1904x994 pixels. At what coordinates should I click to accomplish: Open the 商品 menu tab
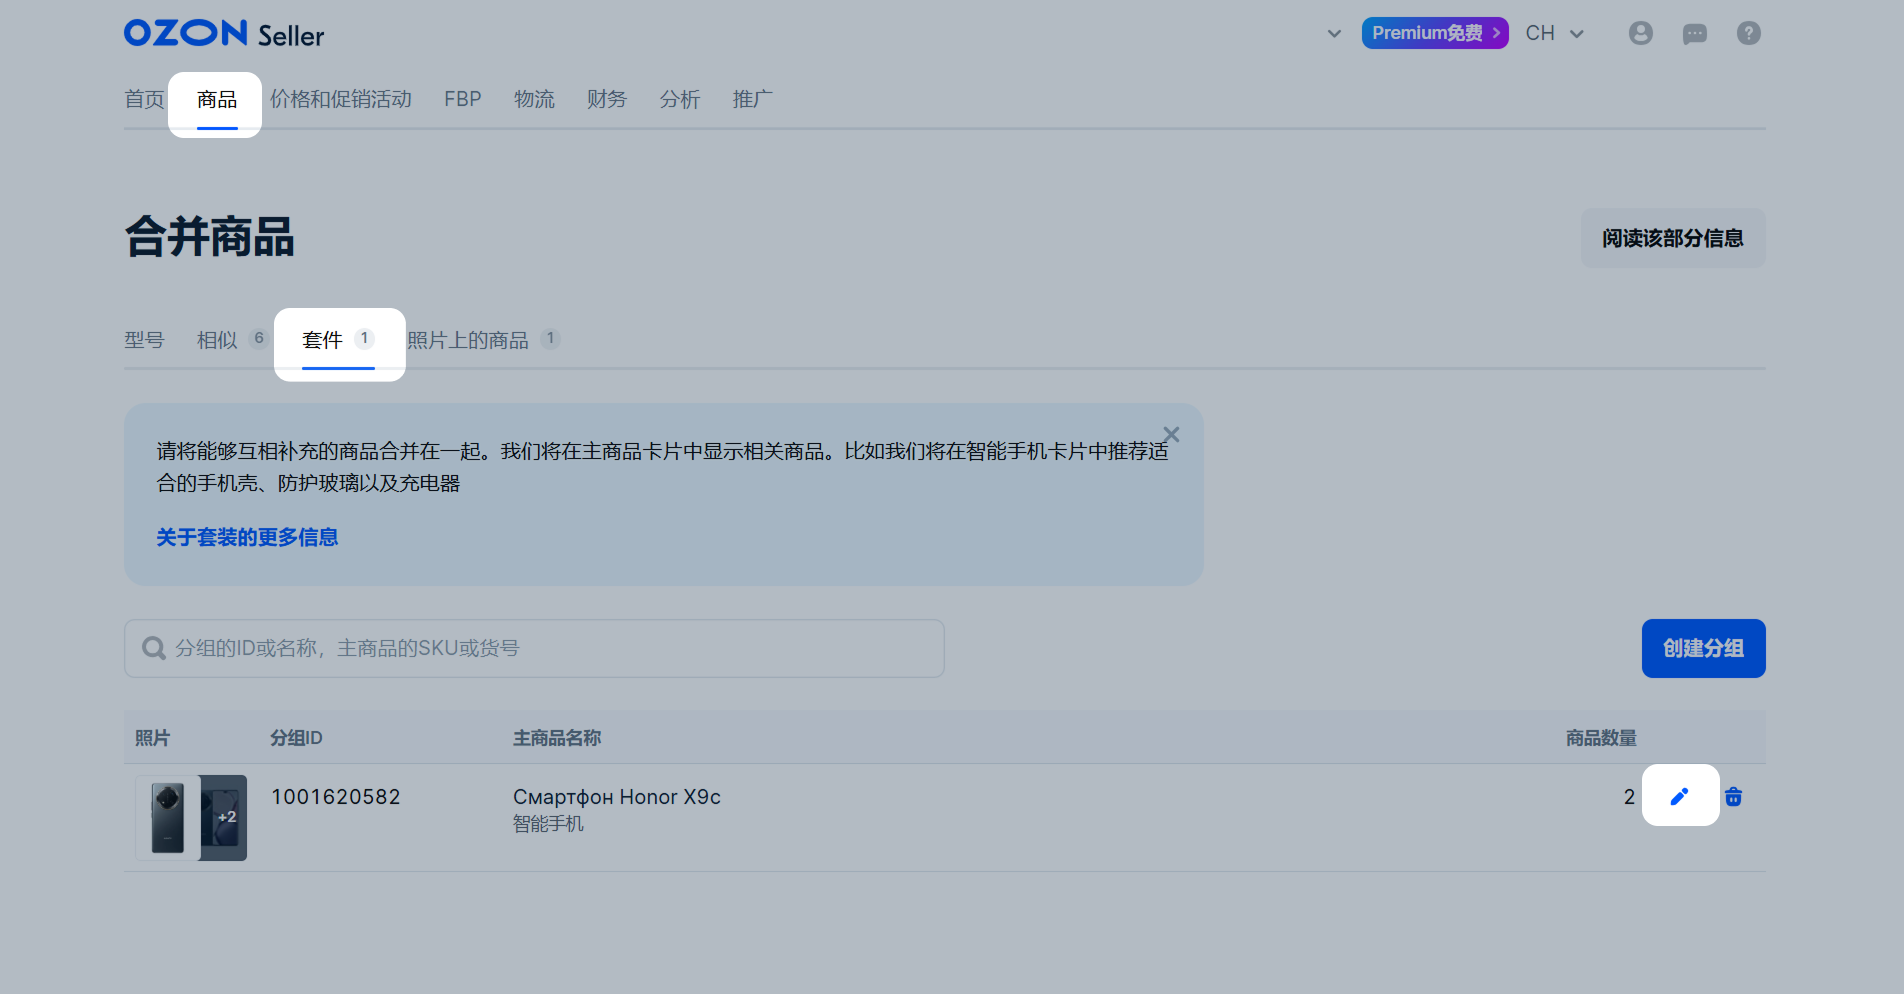click(217, 100)
